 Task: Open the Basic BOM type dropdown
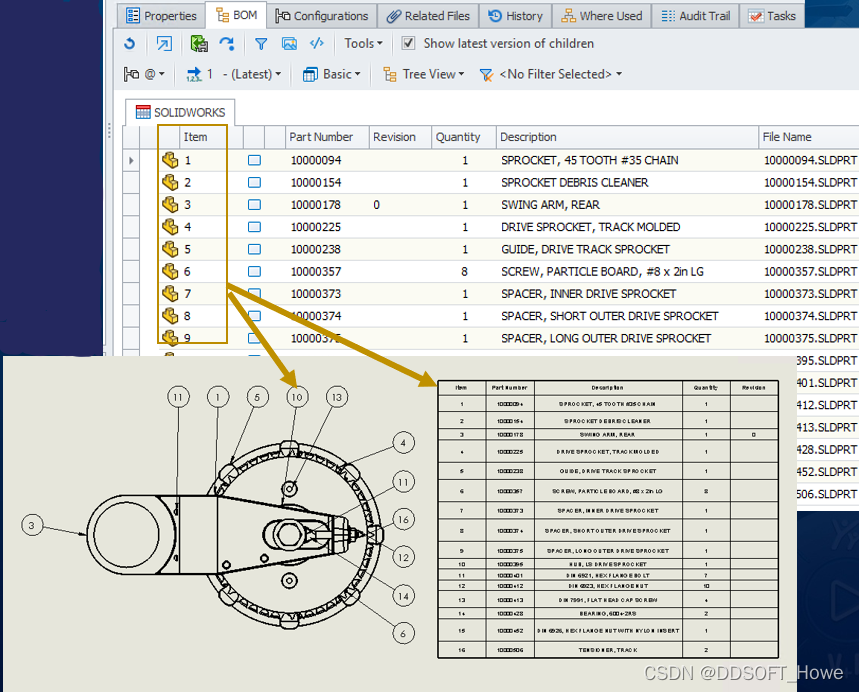(331, 74)
